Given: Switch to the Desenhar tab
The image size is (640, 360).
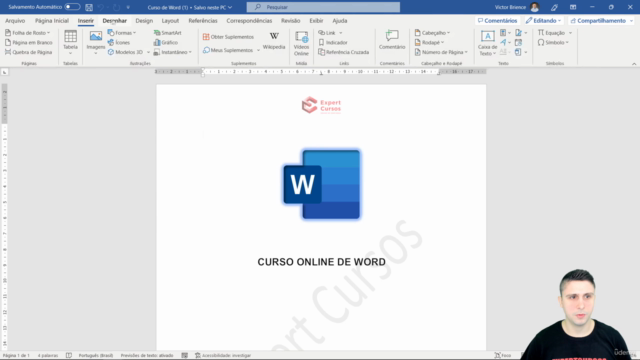Looking at the screenshot, I should click(x=115, y=21).
